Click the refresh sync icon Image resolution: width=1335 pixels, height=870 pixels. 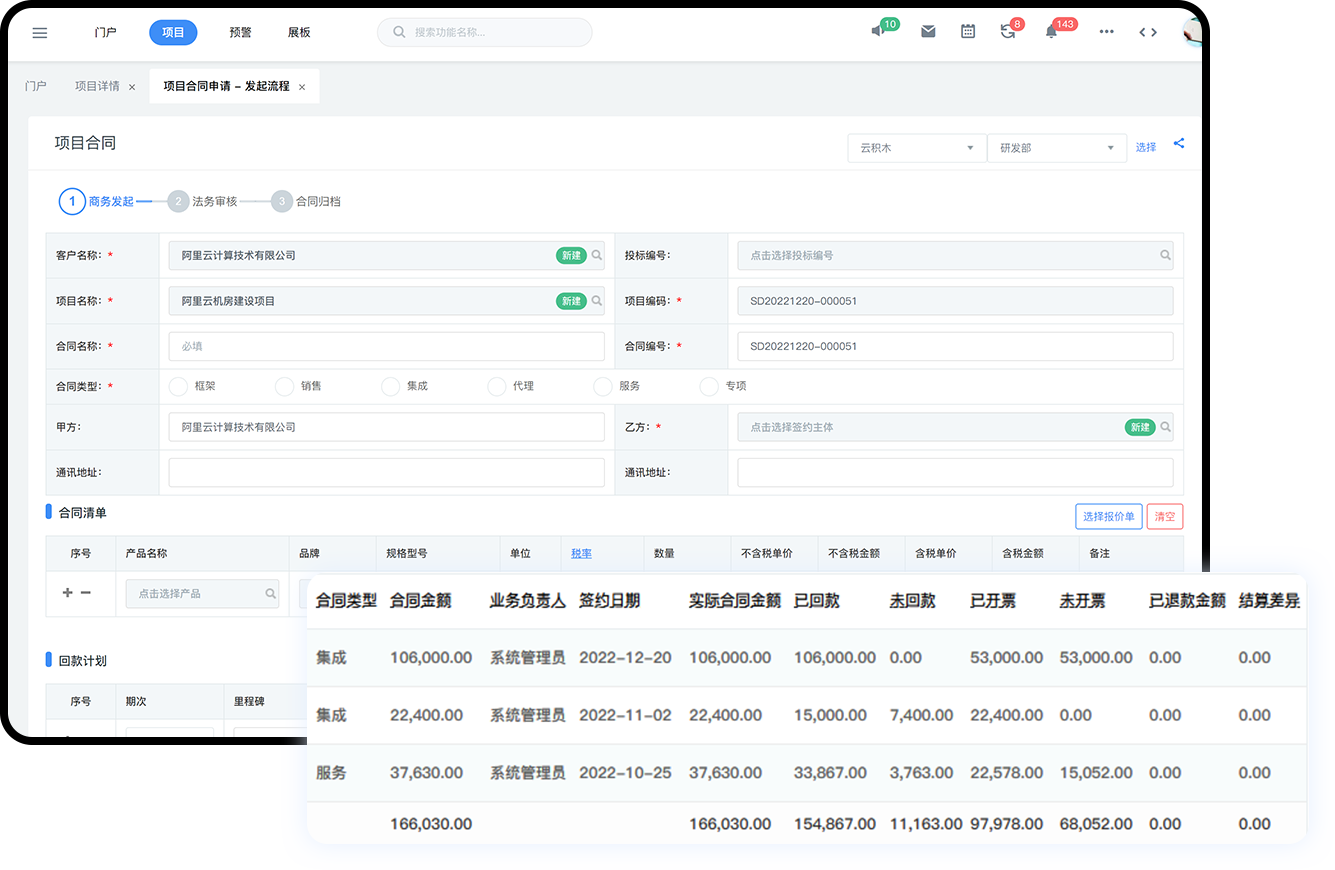tap(1007, 32)
